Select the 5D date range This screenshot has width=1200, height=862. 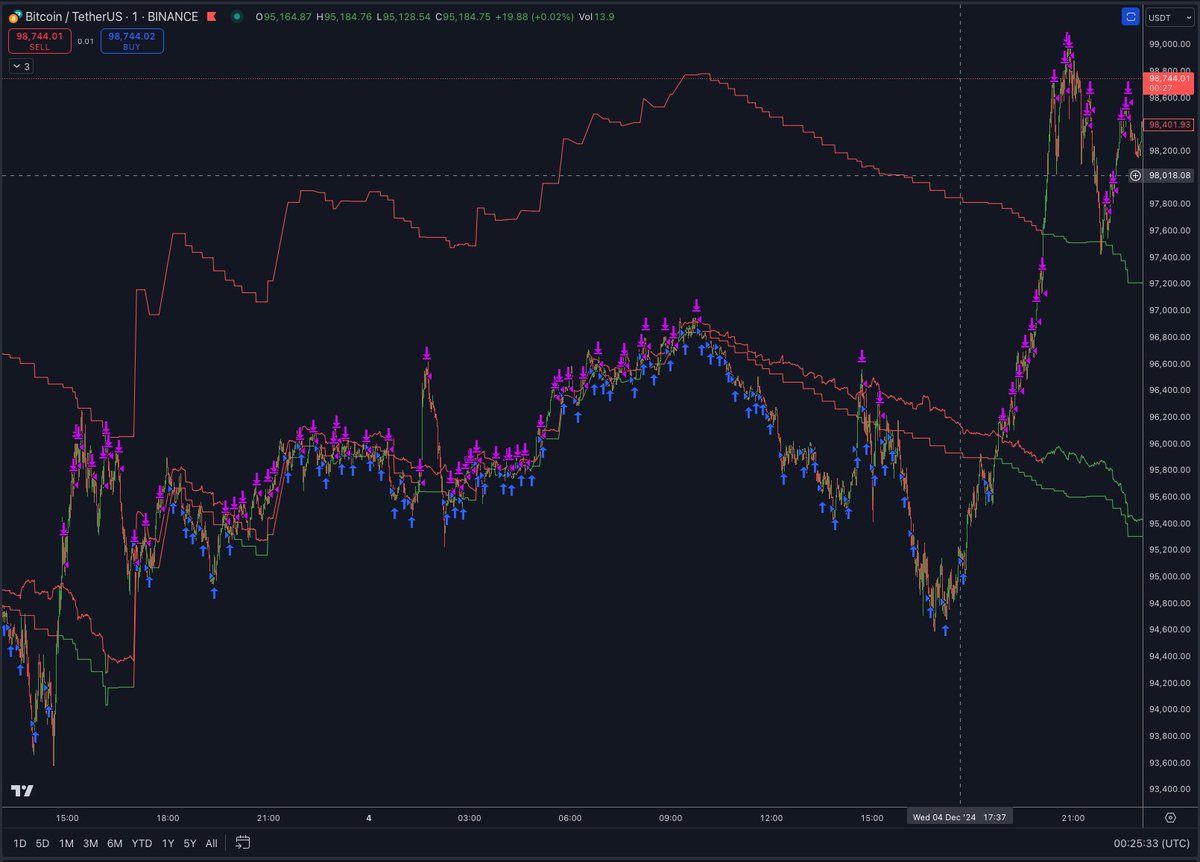tap(42, 843)
